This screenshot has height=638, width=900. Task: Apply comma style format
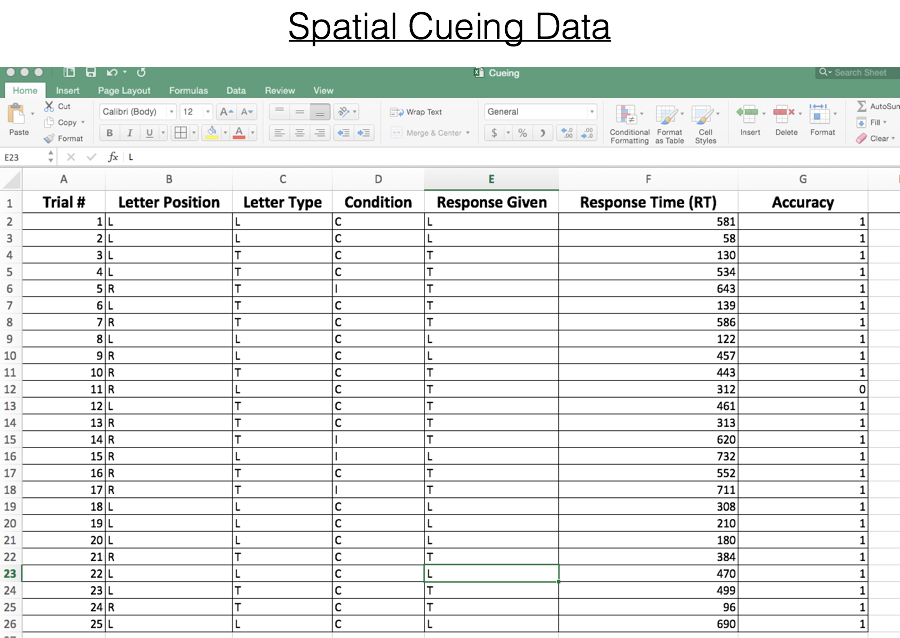tap(542, 133)
